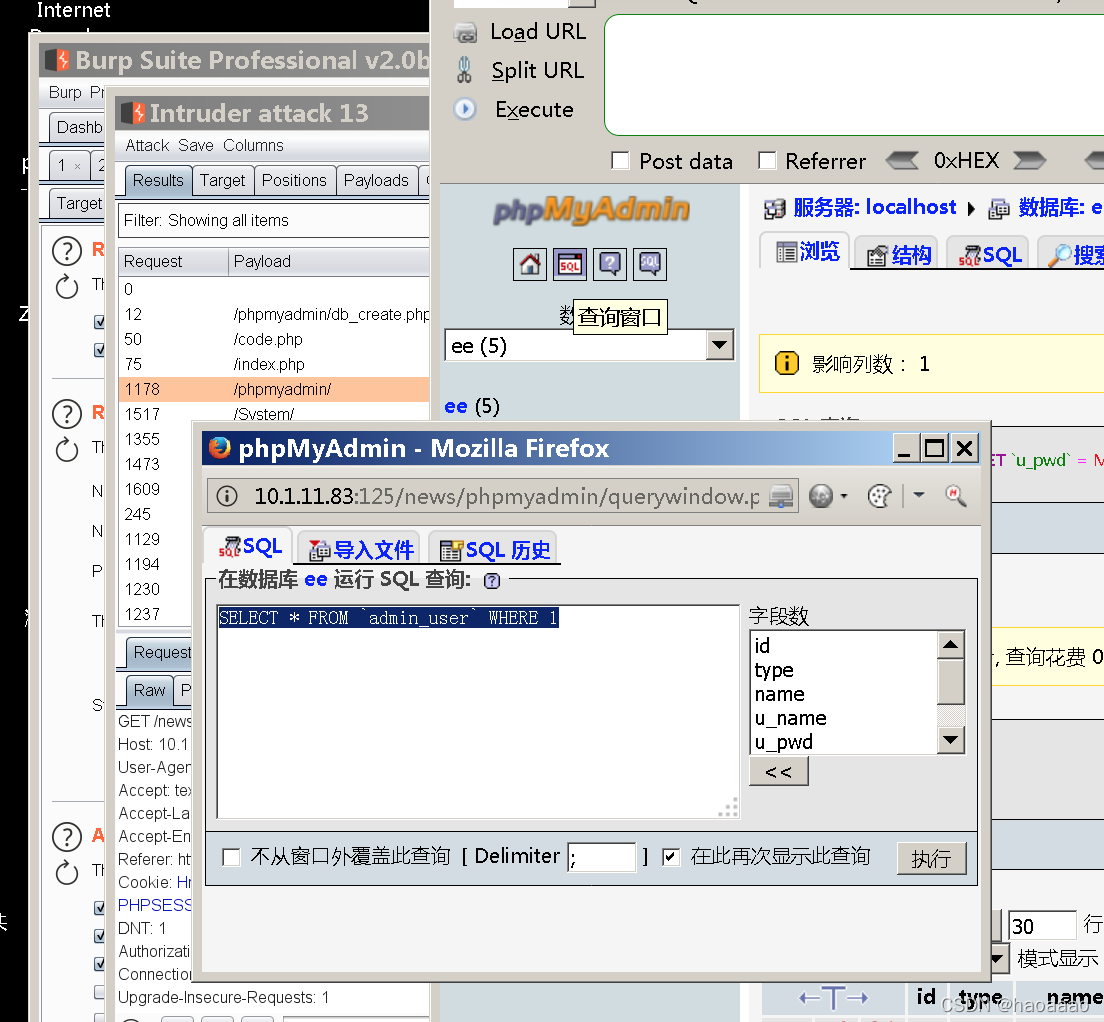Click Execute in the HackBar
This screenshot has height=1022, width=1104.
coord(515,110)
